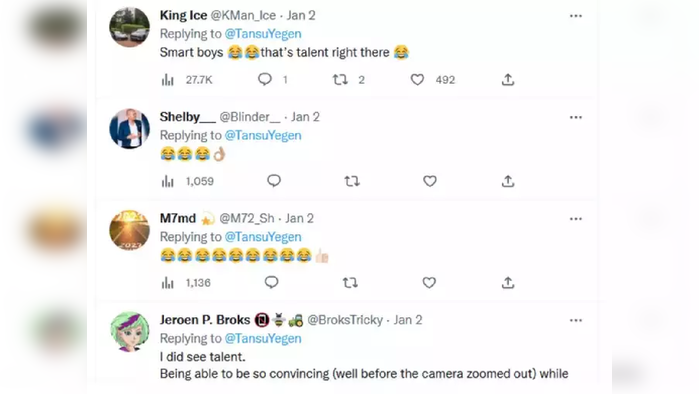This screenshot has height=394, width=699.
Task: Open @TansuYegen link in King Ice's reply
Action: pos(263,34)
